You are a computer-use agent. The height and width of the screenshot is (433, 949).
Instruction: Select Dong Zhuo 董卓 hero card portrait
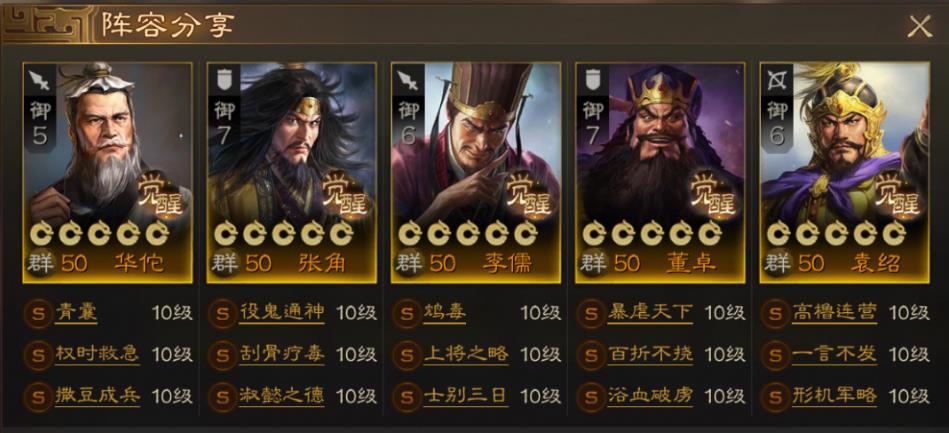pyautogui.click(x=660, y=173)
